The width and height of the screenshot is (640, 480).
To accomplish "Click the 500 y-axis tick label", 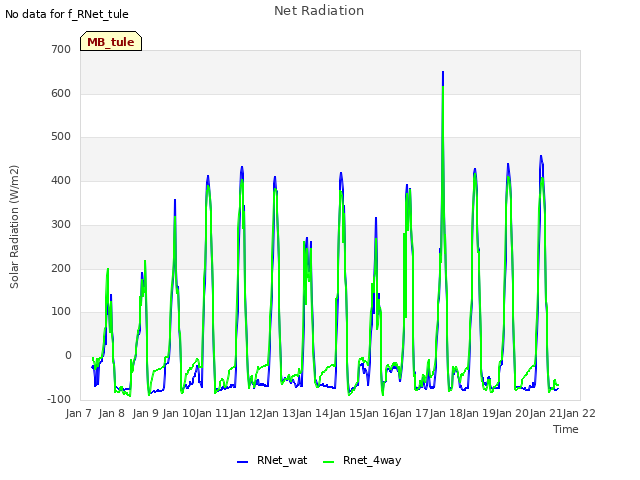I will (61, 137).
